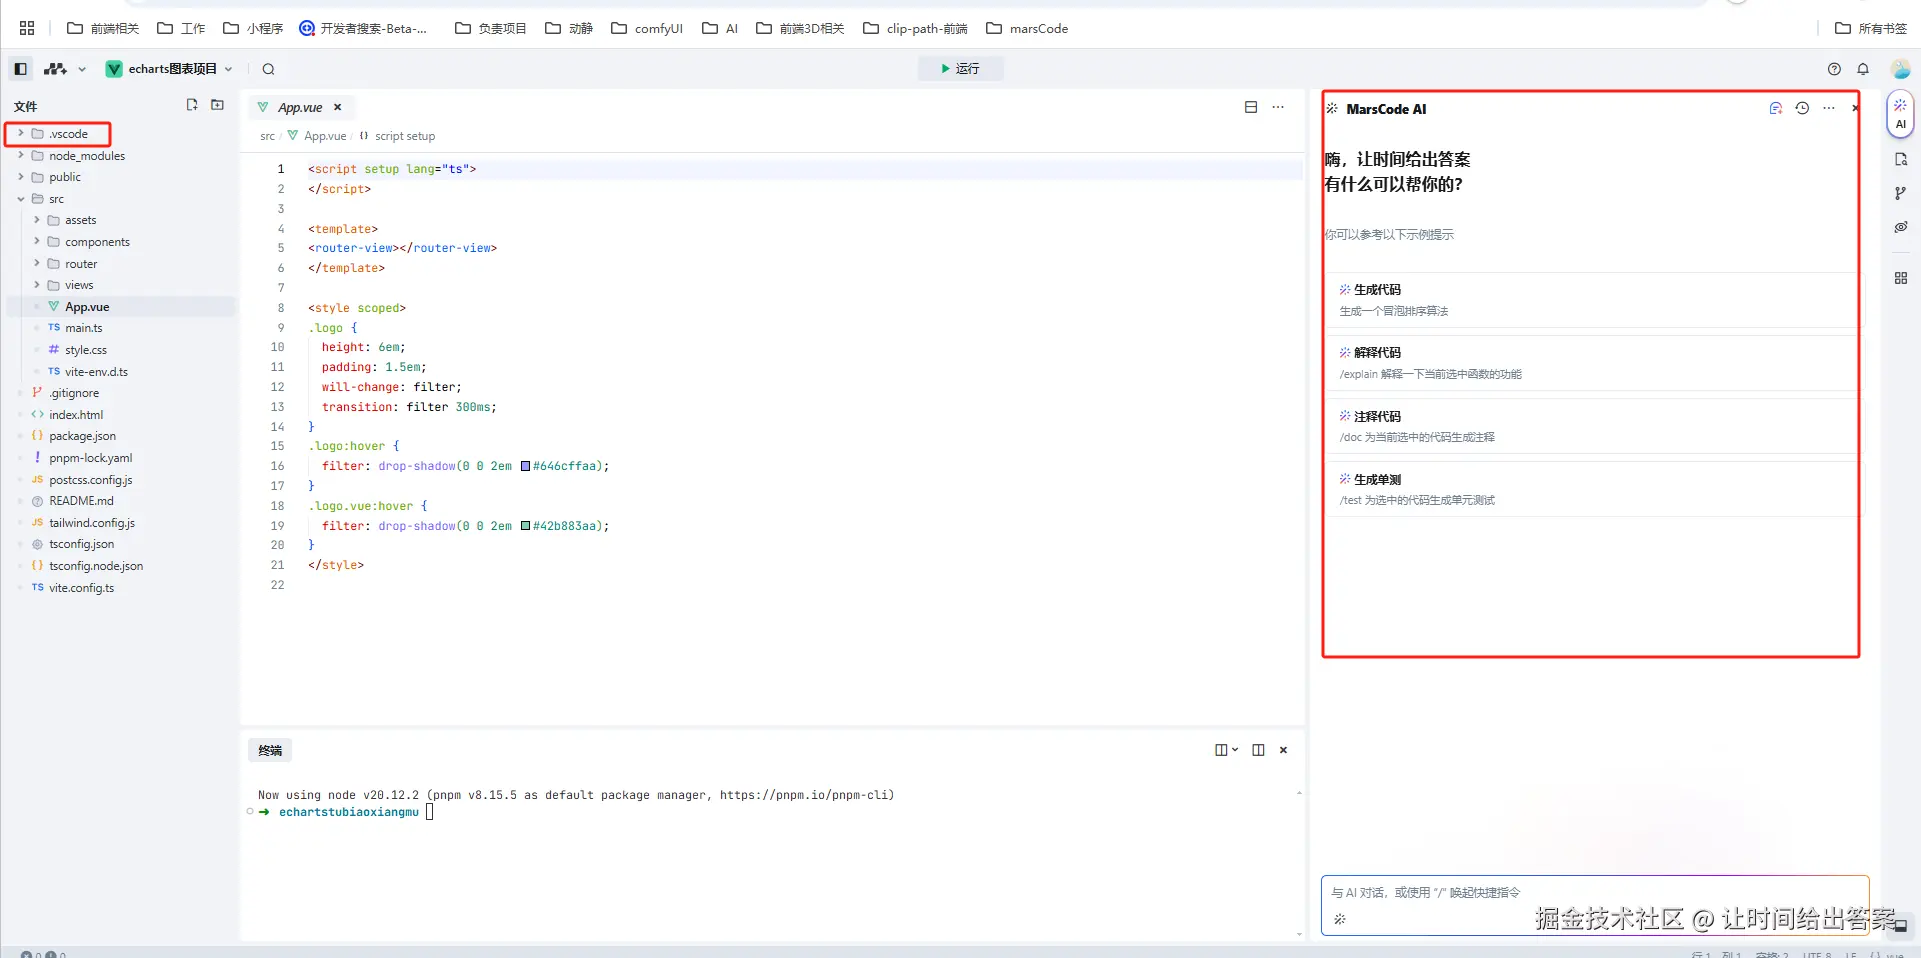
Task: Split the terminal panel
Action: click(x=1258, y=750)
